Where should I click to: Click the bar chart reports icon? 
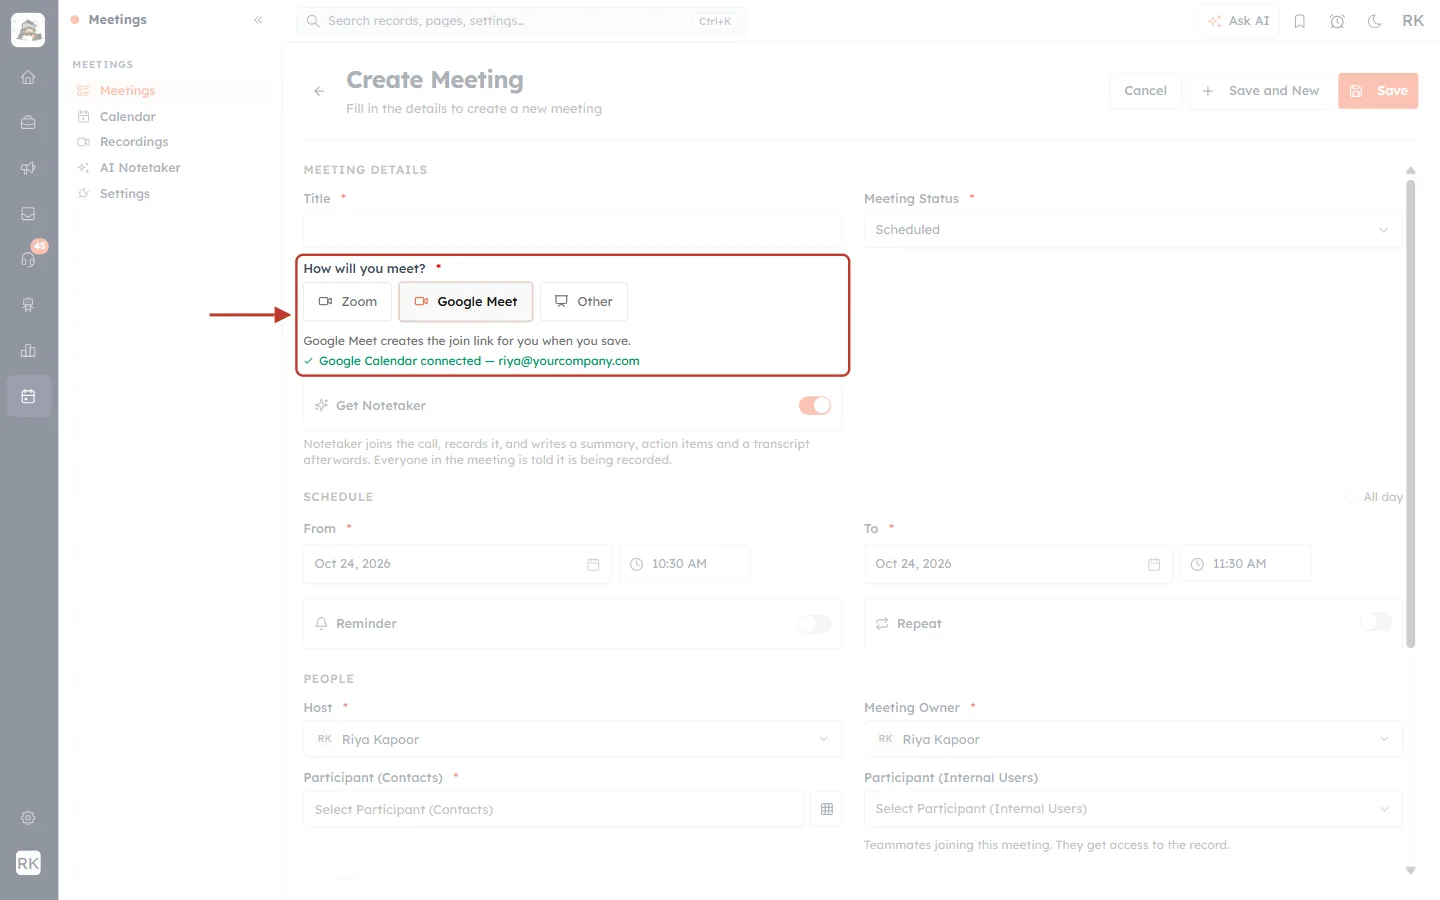28,351
